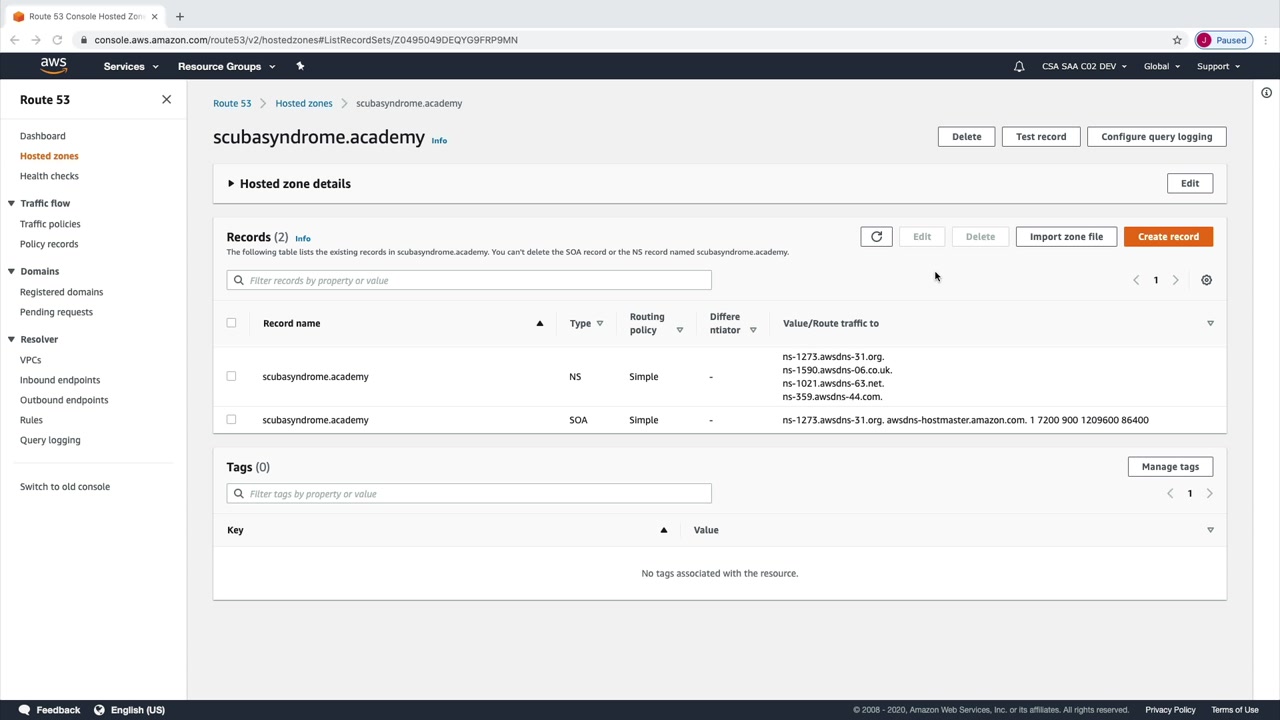1280x720 pixels.
Task: Open Routing policy column filter arrow
Action: coord(679,330)
